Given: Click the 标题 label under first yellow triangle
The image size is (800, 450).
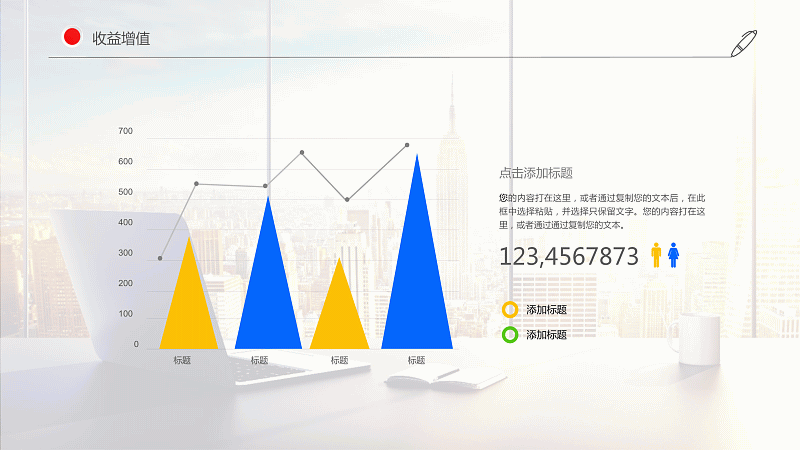Looking at the screenshot, I should point(182,360).
